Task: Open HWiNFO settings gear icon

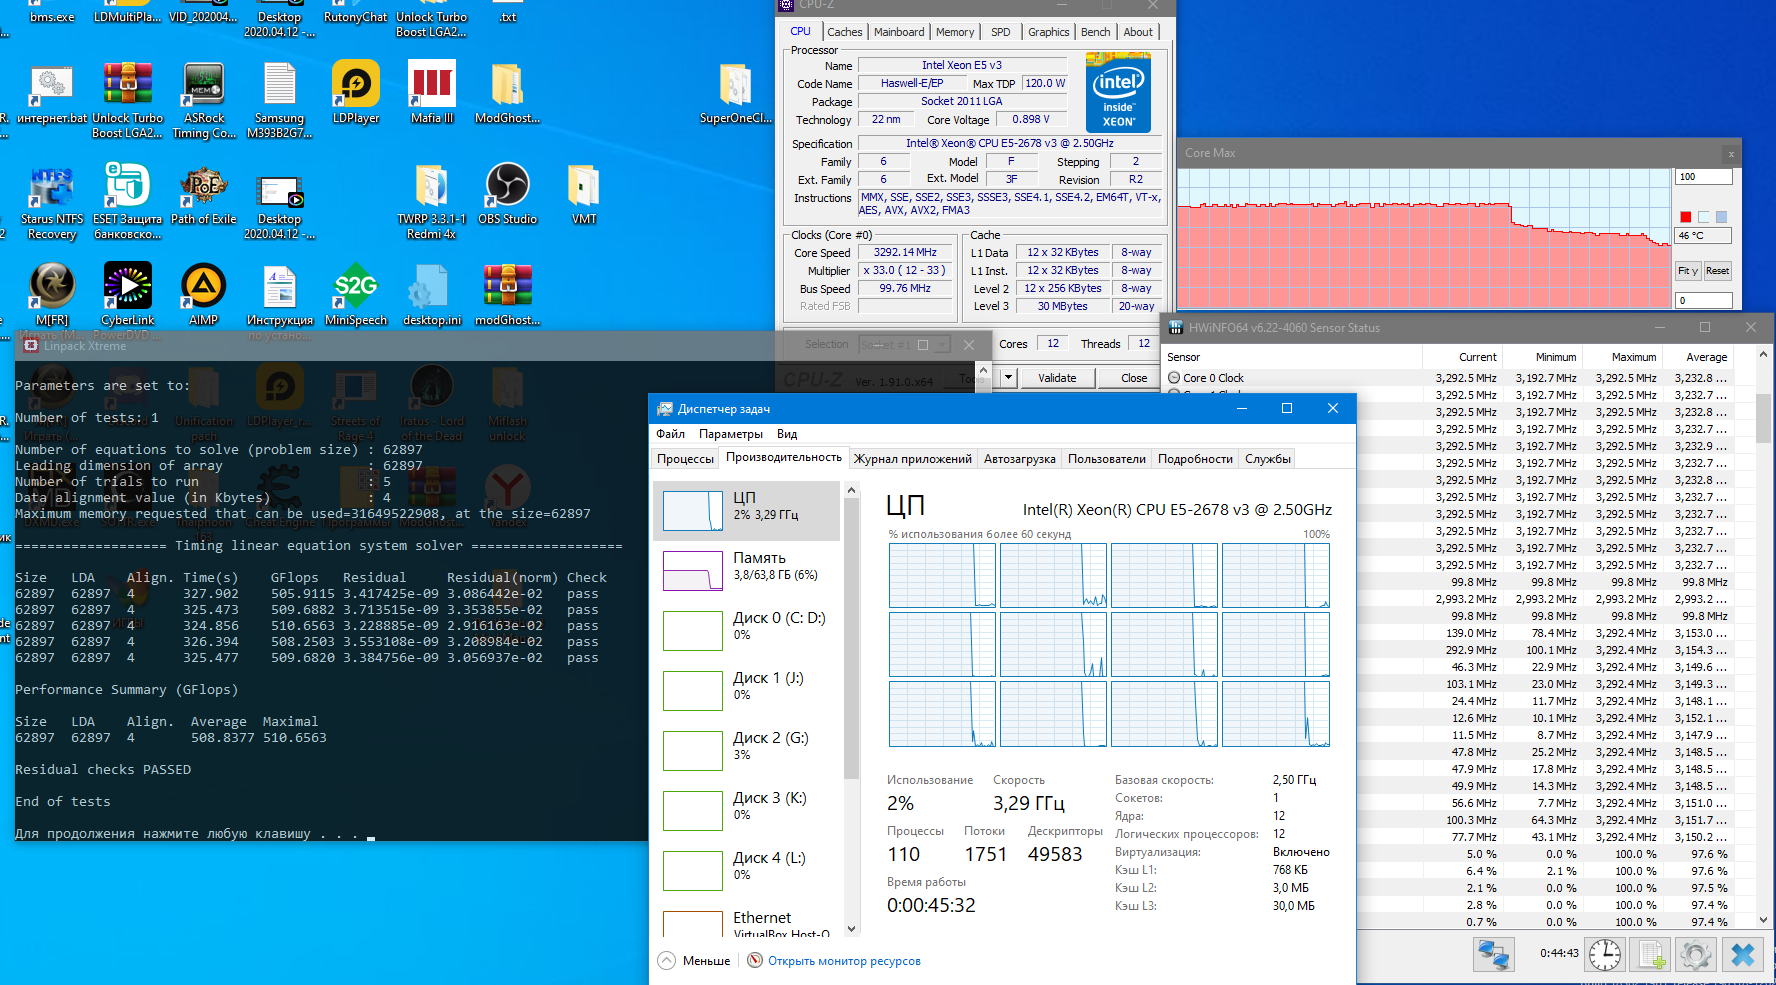Action: click(x=1696, y=954)
